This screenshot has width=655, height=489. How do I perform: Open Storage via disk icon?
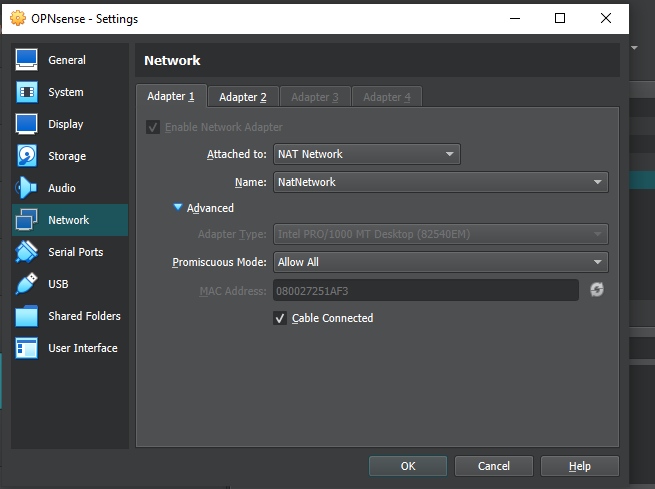(x=27, y=156)
